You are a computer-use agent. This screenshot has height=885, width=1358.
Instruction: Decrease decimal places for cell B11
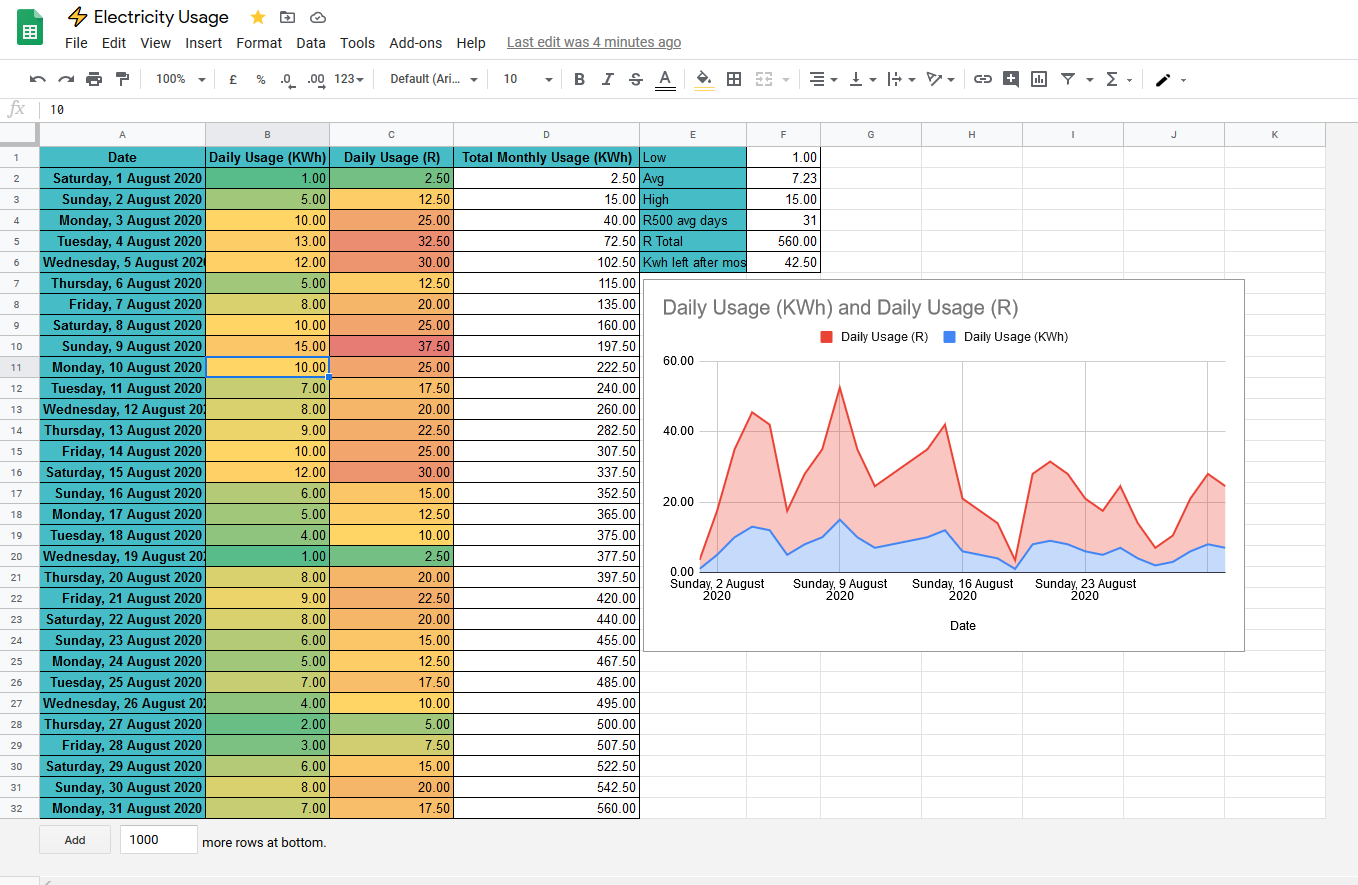pyautogui.click(x=288, y=78)
